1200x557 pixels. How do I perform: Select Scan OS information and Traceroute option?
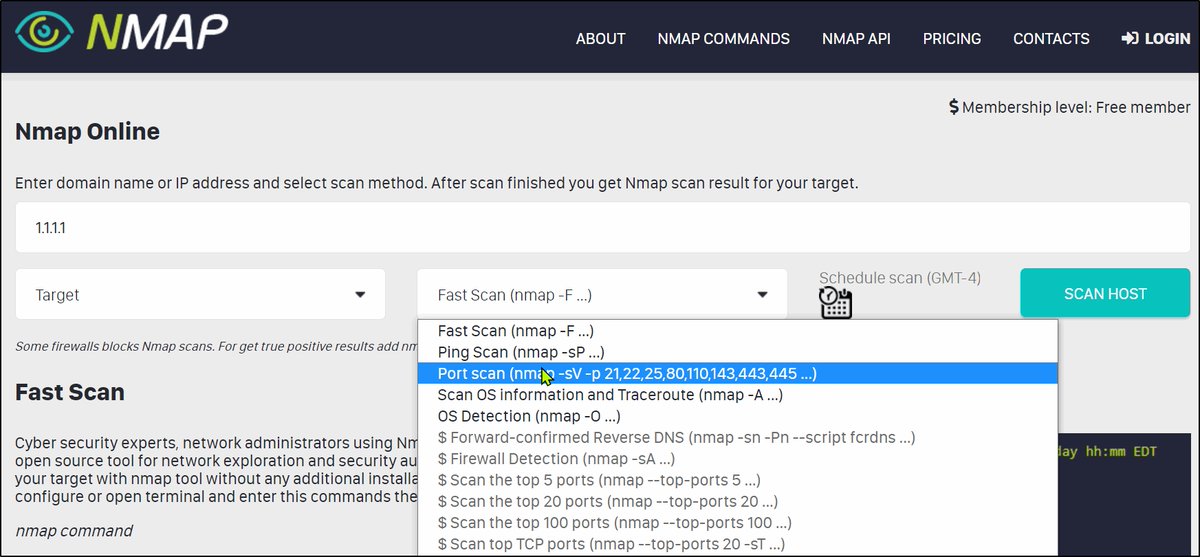click(737, 395)
